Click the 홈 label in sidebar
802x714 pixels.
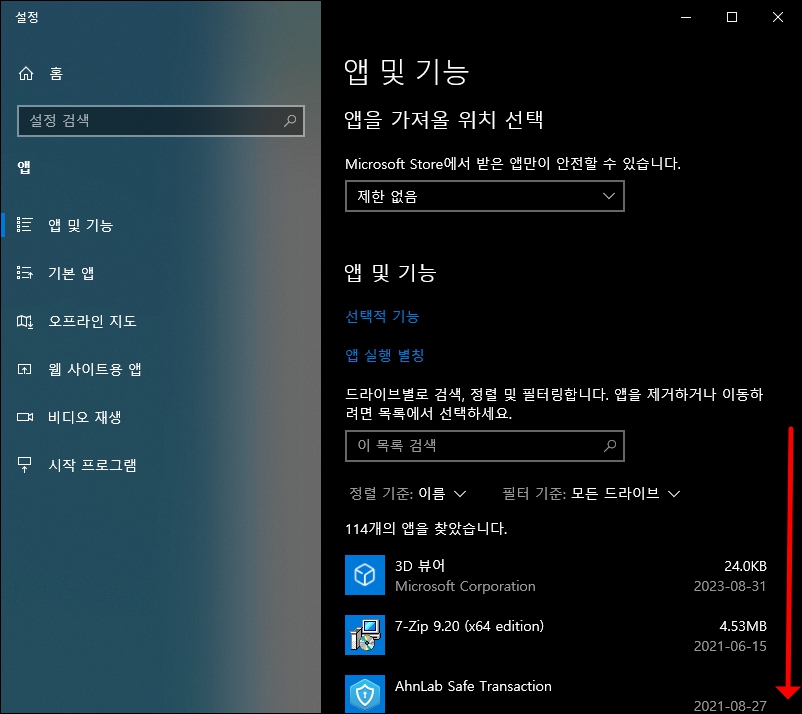56,74
